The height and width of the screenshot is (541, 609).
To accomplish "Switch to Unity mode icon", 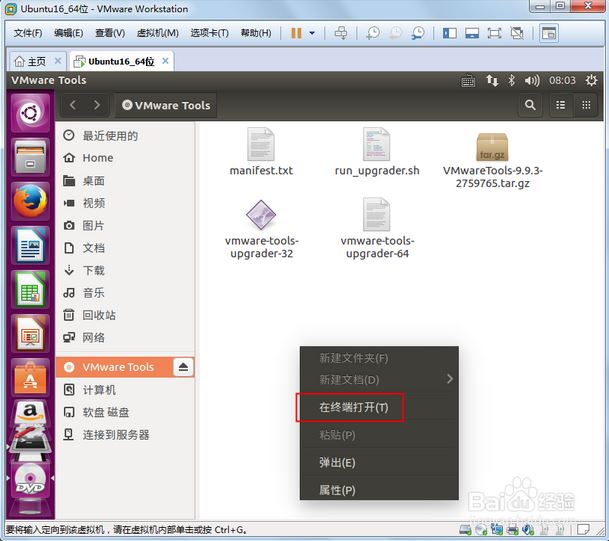I will click(x=517, y=33).
